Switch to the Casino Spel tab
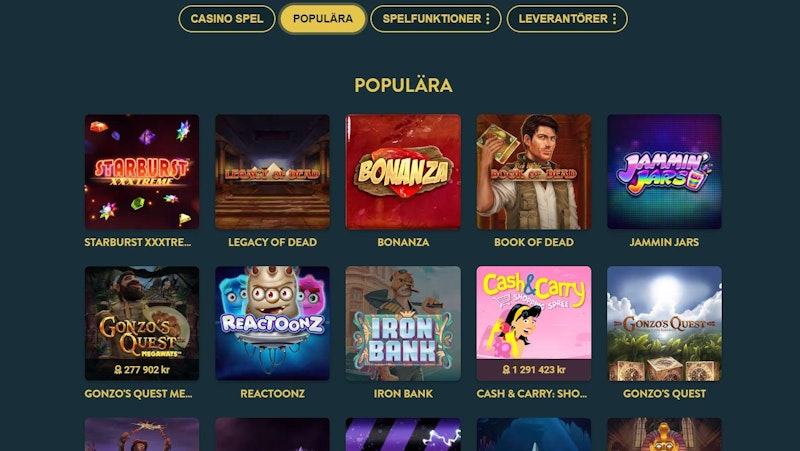 (227, 19)
